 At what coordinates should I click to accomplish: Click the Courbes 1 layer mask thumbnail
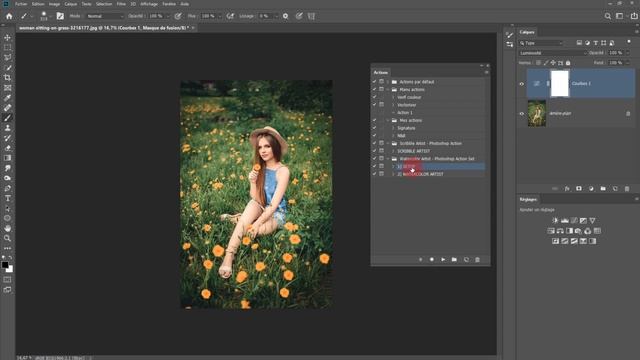click(x=560, y=84)
